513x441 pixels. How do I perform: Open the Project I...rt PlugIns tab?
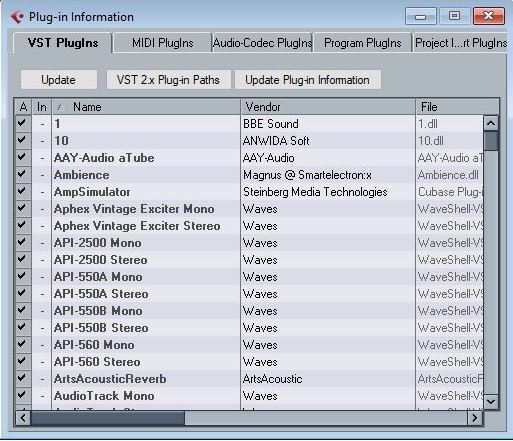pyautogui.click(x=461, y=43)
